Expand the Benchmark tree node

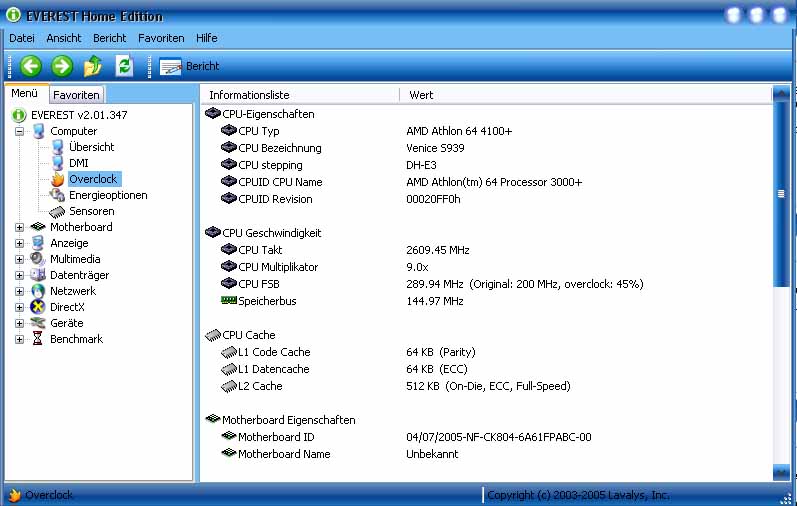click(x=19, y=339)
